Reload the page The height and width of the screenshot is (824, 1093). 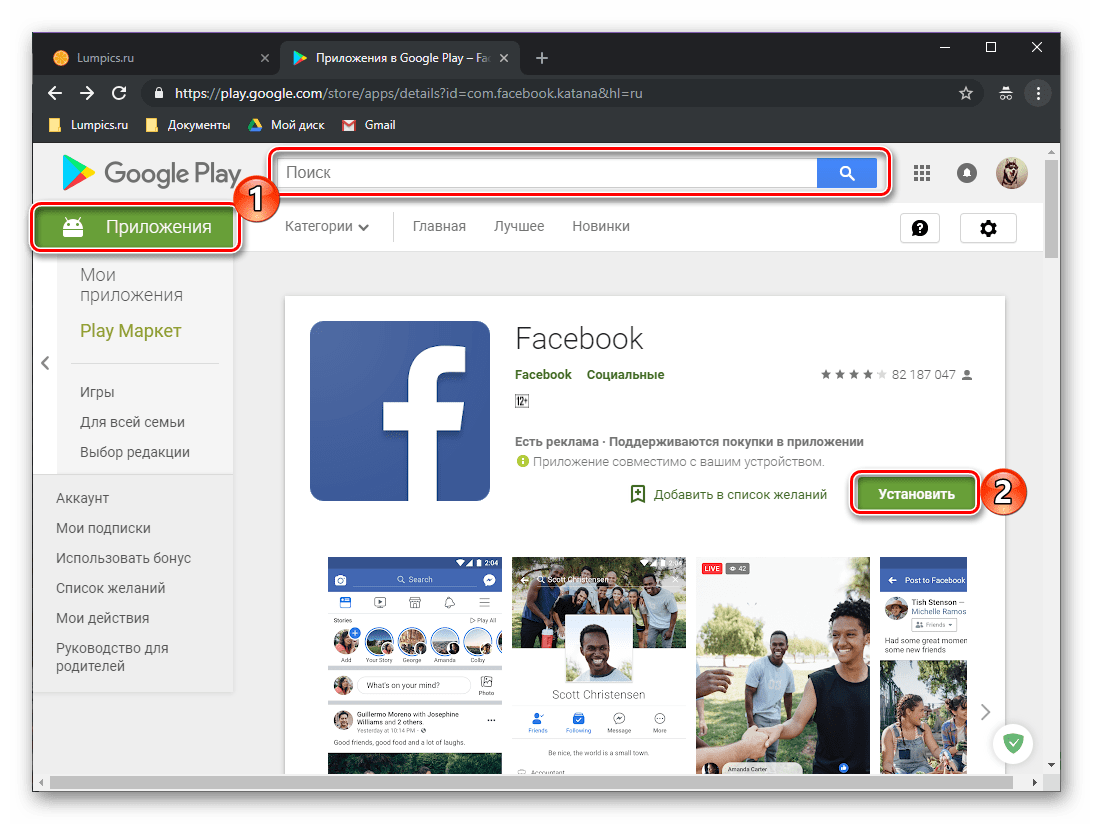tap(119, 93)
